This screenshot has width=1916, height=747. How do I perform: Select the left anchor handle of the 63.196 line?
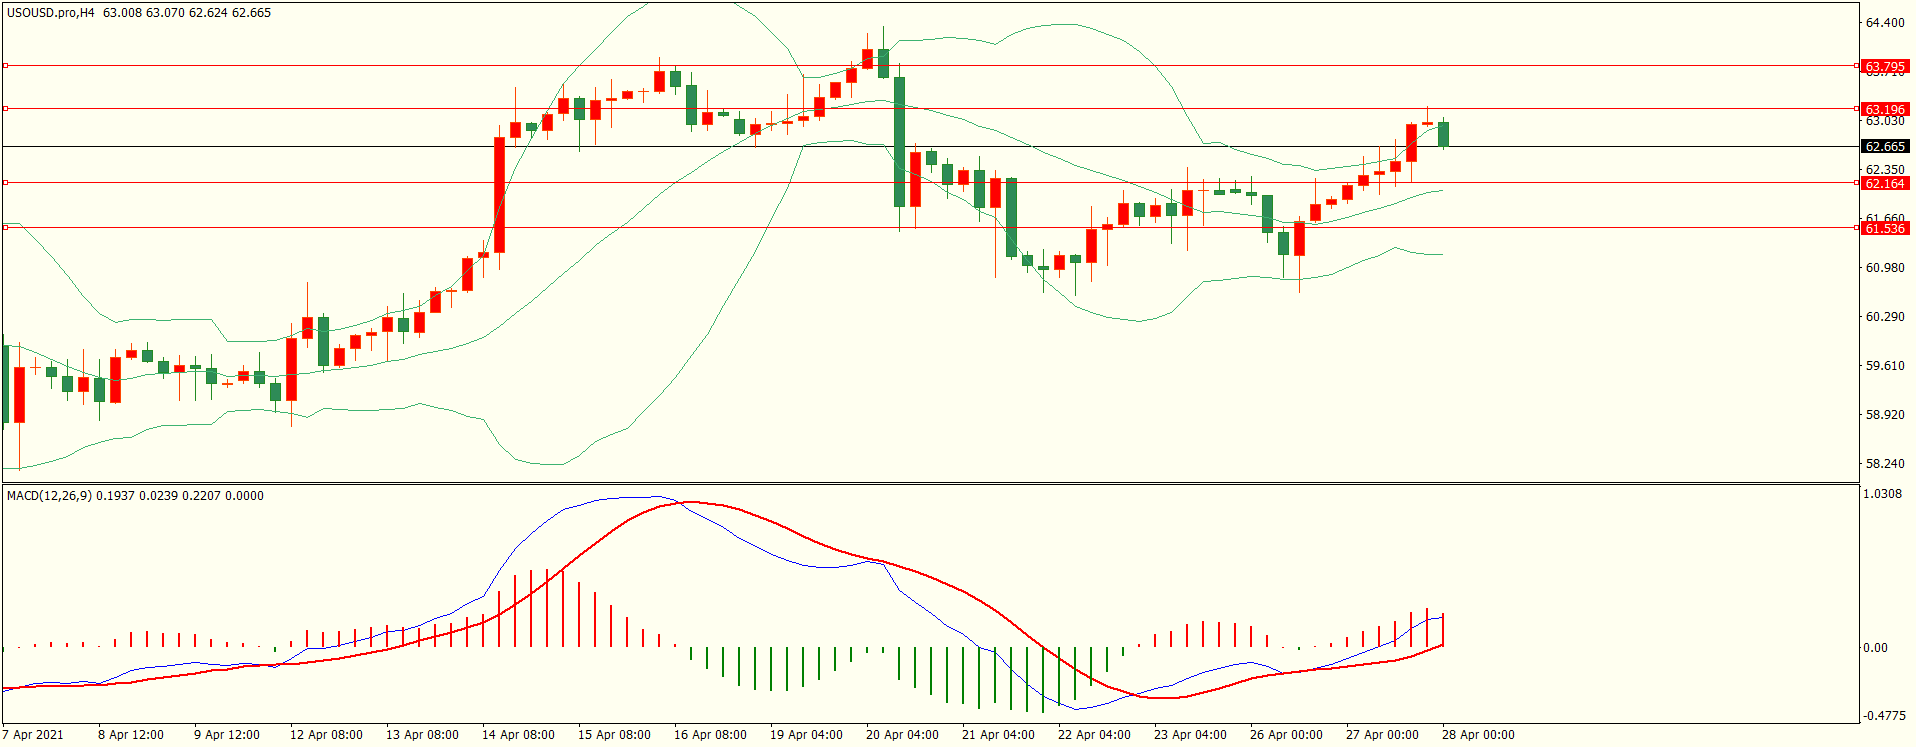pos(5,108)
